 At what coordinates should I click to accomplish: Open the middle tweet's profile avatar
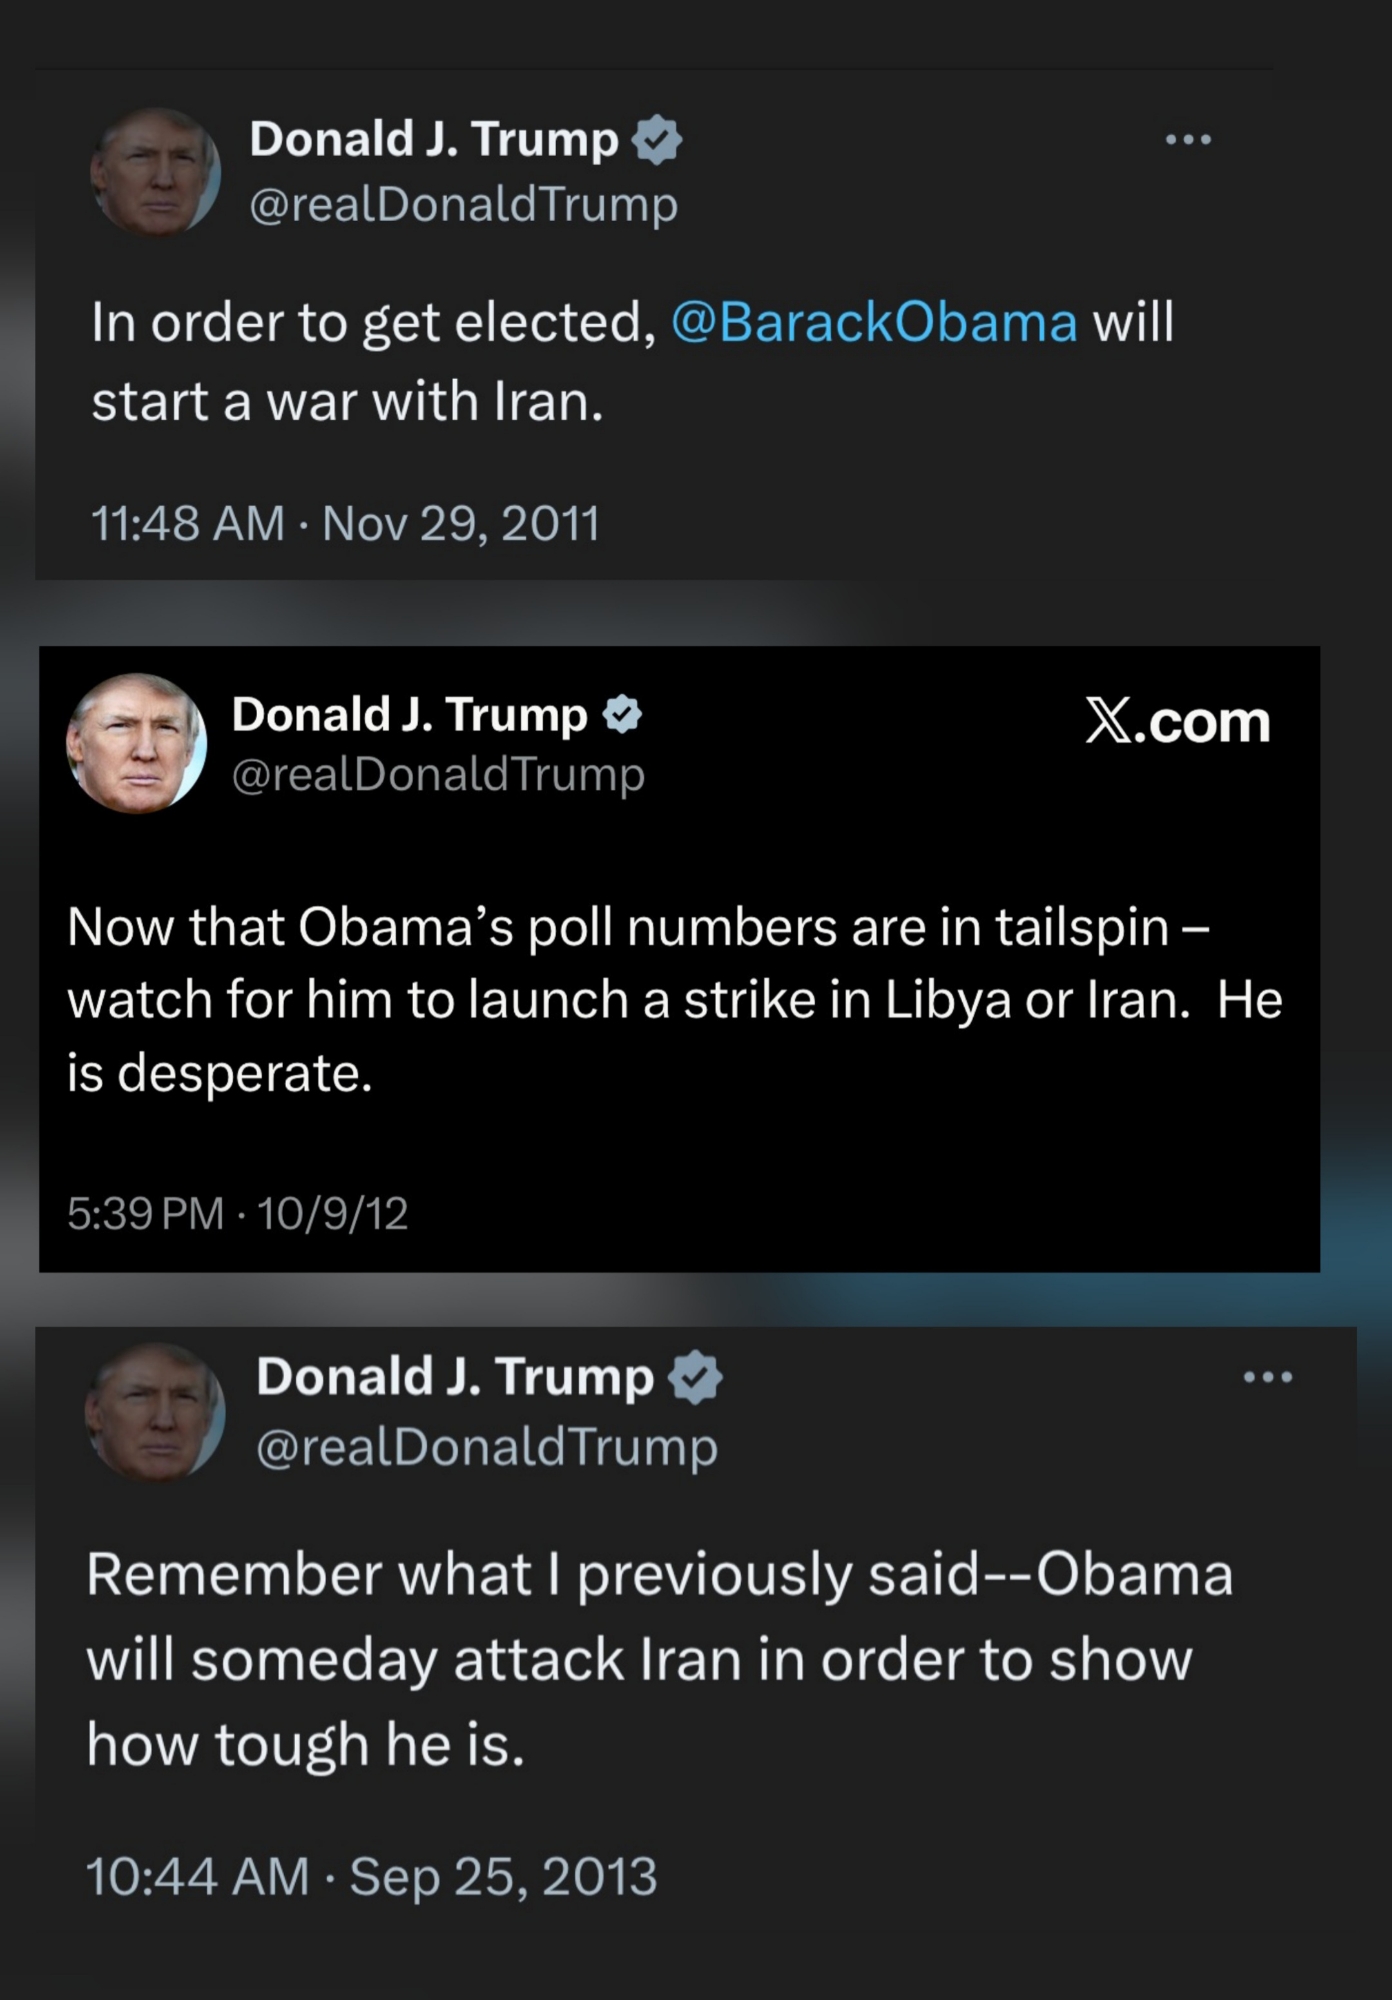coord(136,743)
